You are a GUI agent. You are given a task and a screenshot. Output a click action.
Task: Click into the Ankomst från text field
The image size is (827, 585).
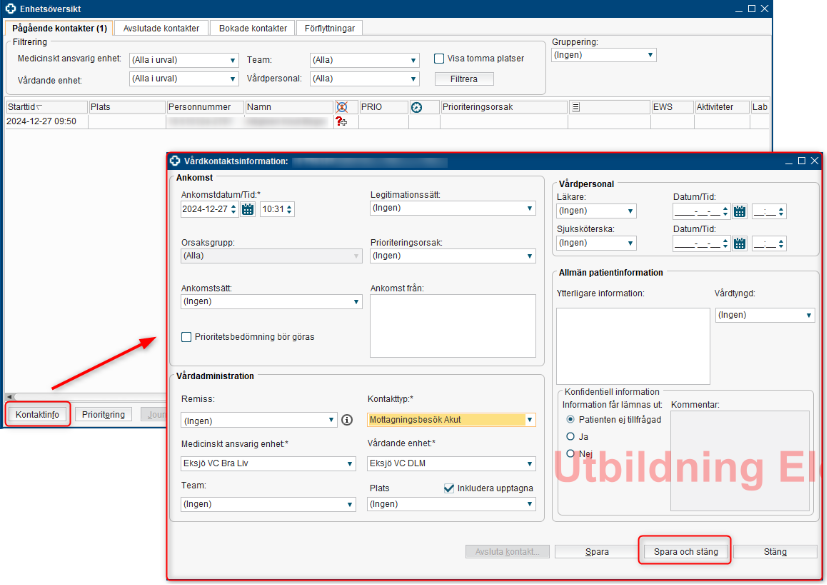pyautogui.click(x=452, y=325)
